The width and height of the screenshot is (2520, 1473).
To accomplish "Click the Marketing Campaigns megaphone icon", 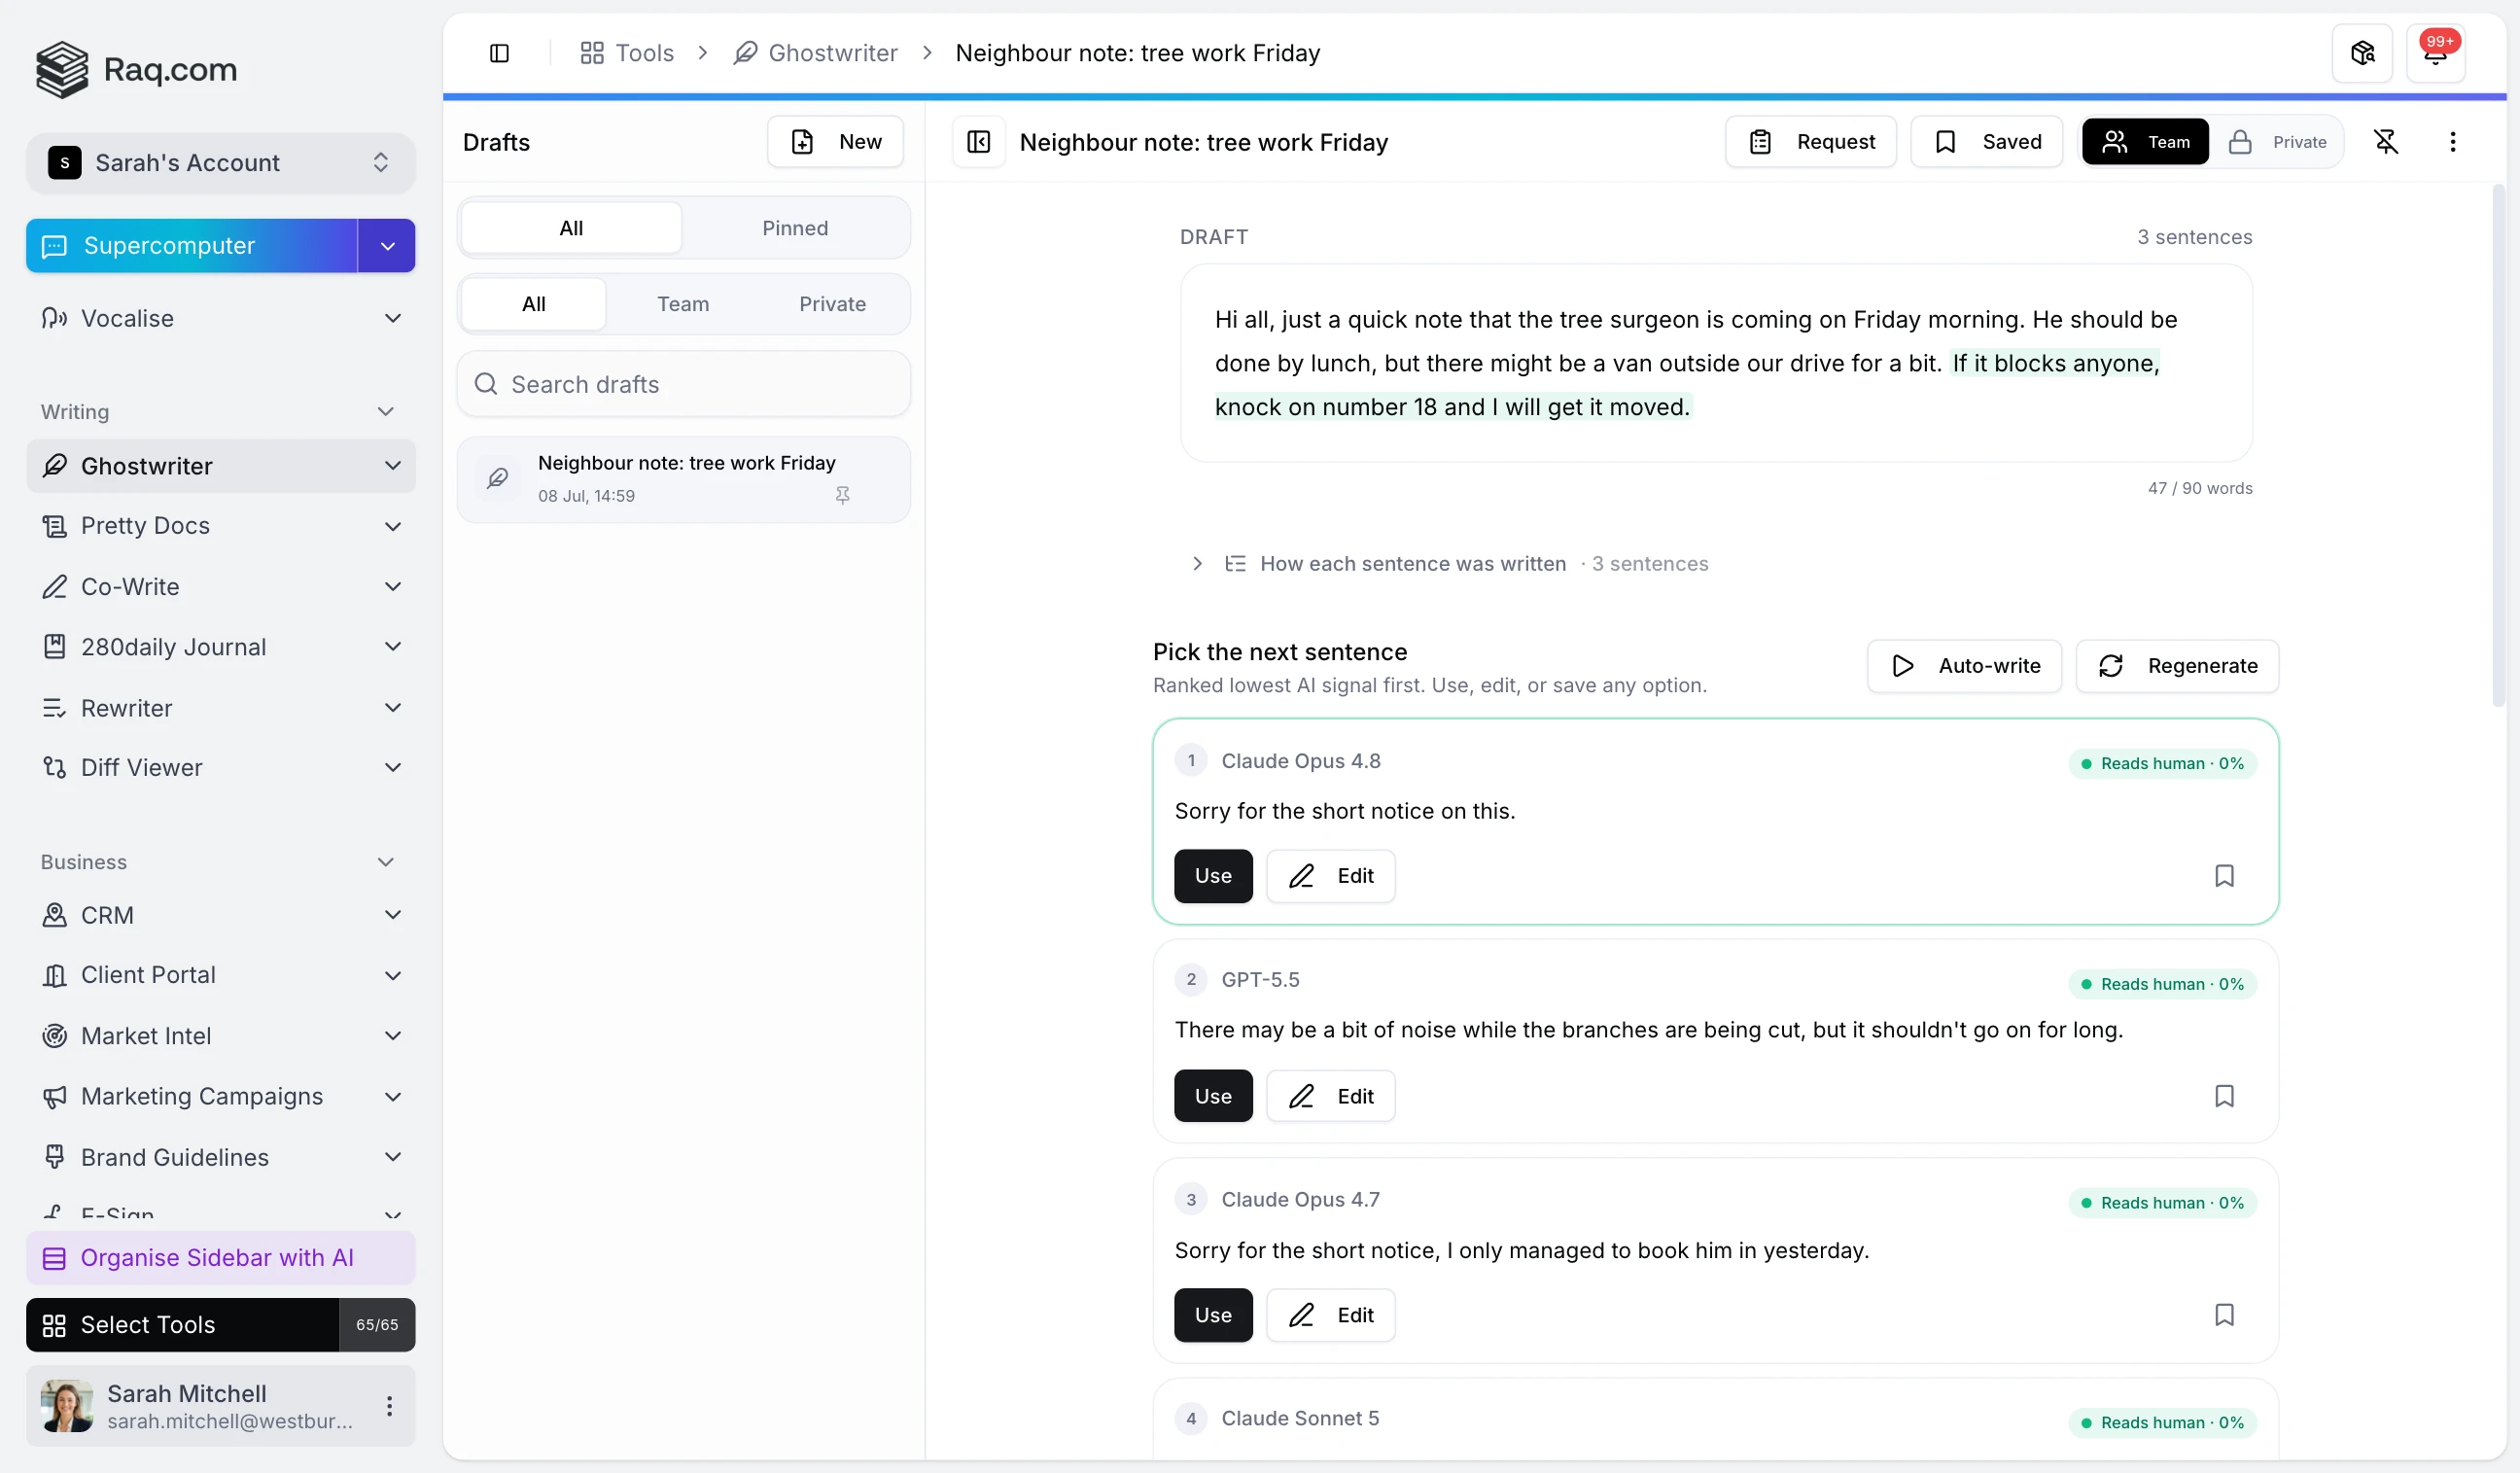I will pyautogui.click(x=55, y=1097).
